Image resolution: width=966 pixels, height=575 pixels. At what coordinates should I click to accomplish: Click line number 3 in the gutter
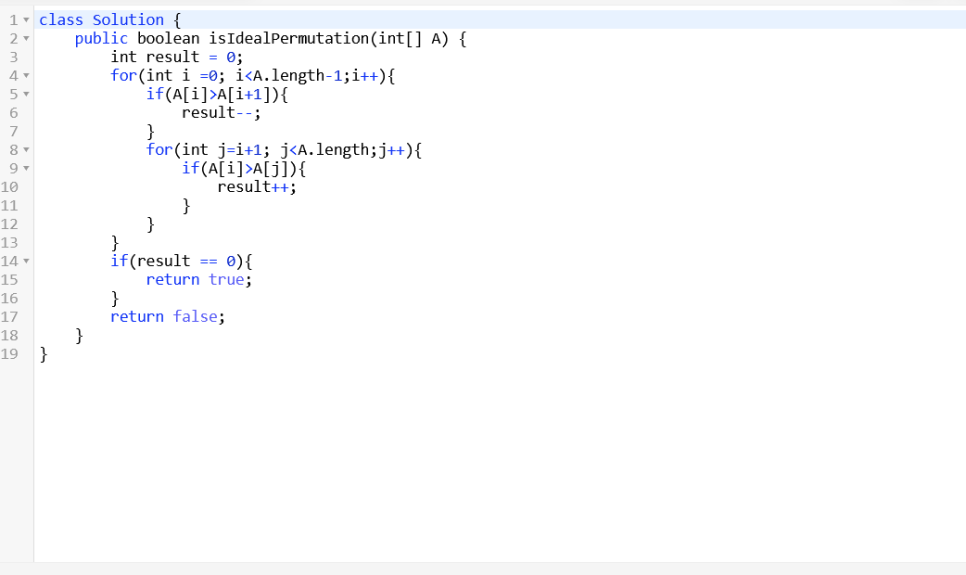pos(14,57)
